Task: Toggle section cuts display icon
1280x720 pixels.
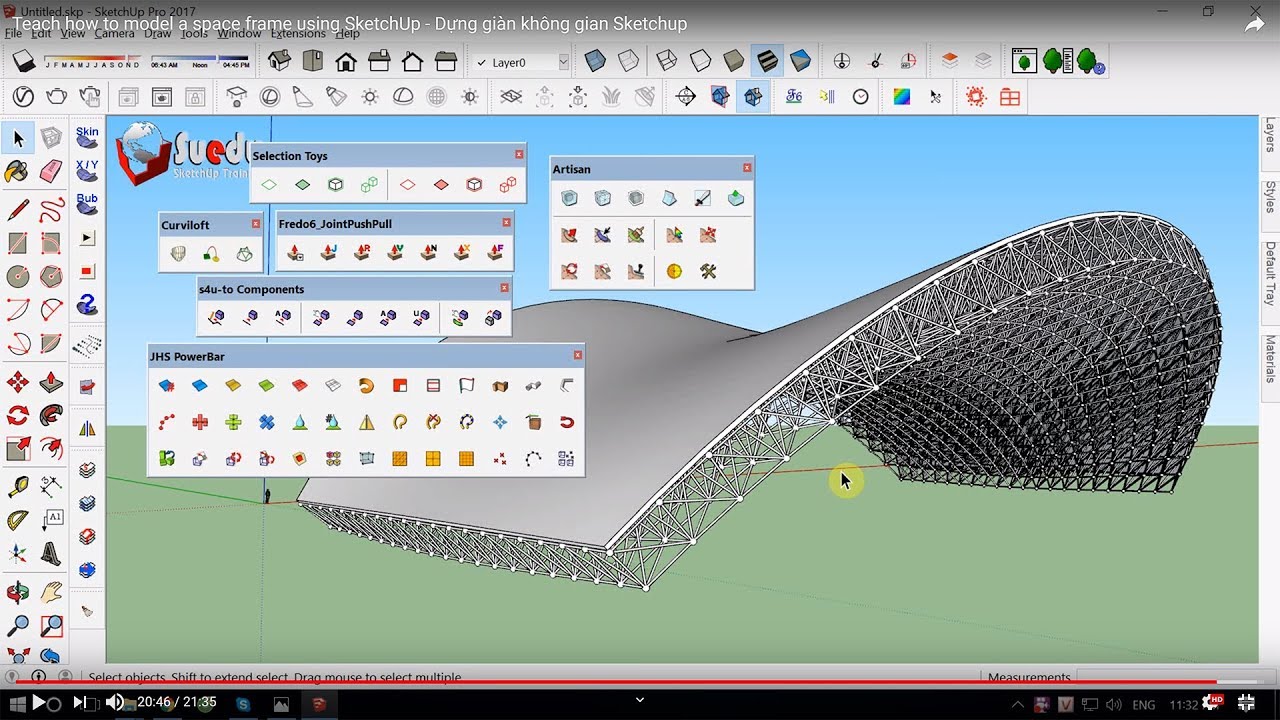Action: point(753,97)
